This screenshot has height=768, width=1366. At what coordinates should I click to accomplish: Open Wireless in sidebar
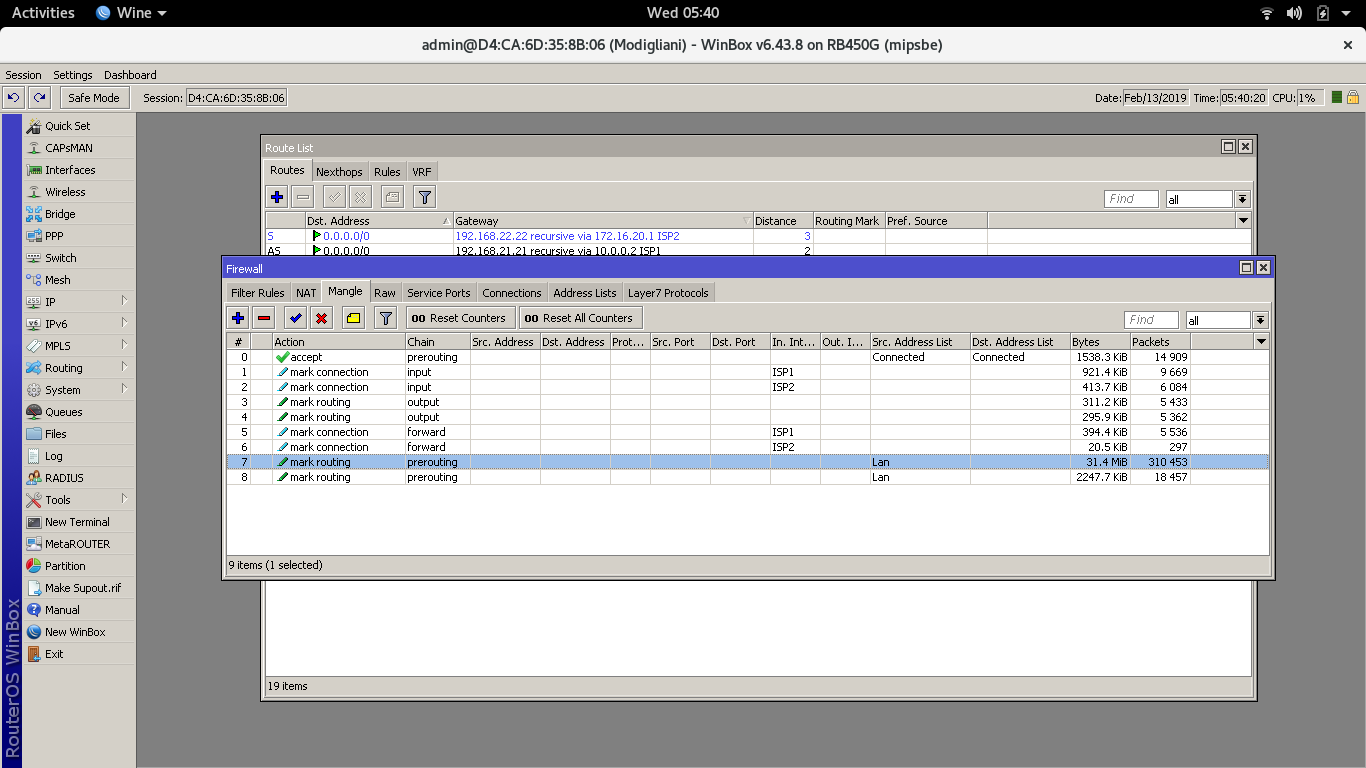point(65,192)
